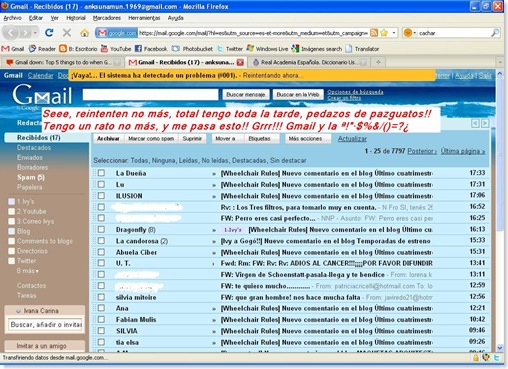Collapse the Ivana Carina chat panel
Image resolution: width=508 pixels, height=369 pixels.
19,311
